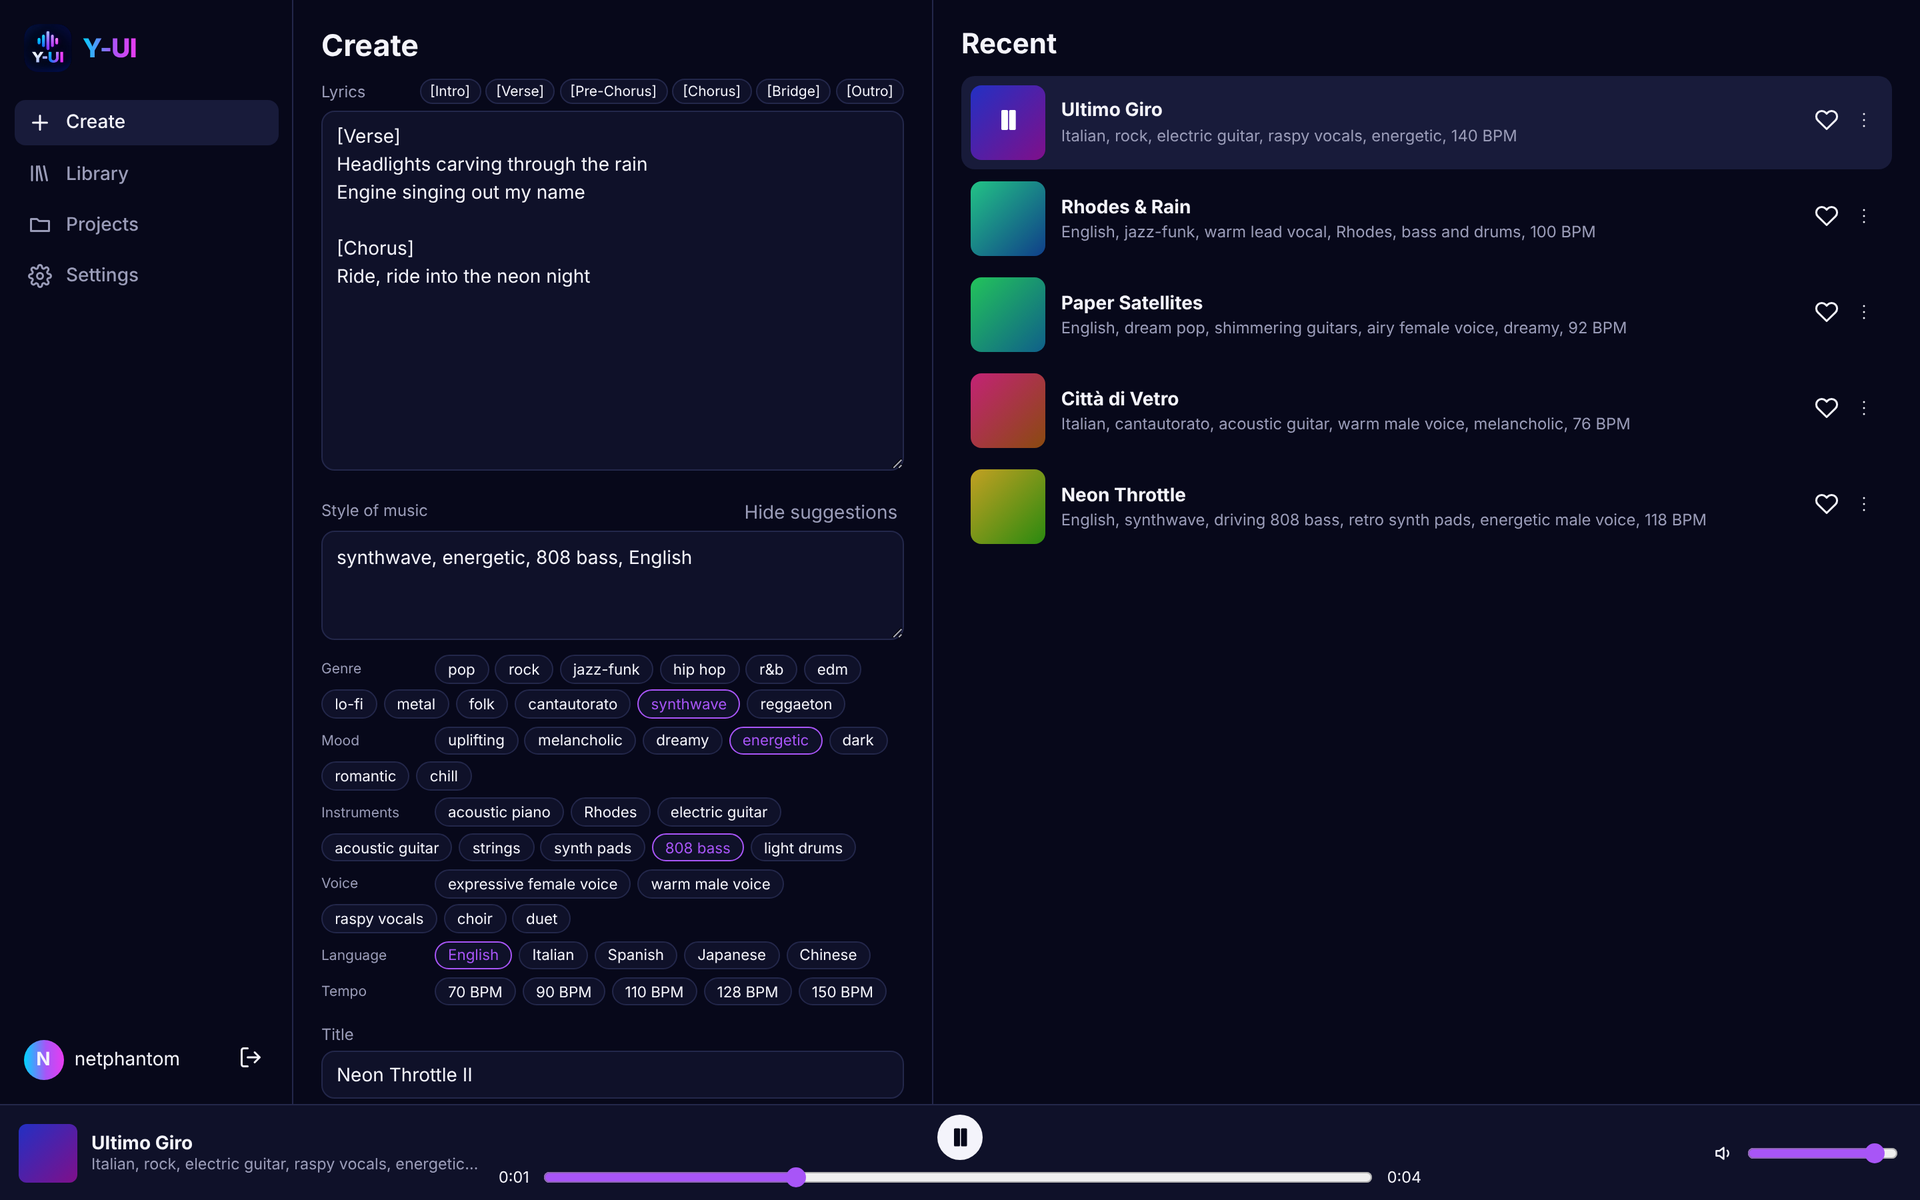Add the raspy vocals voice chip
1920x1200 pixels.
coord(379,919)
